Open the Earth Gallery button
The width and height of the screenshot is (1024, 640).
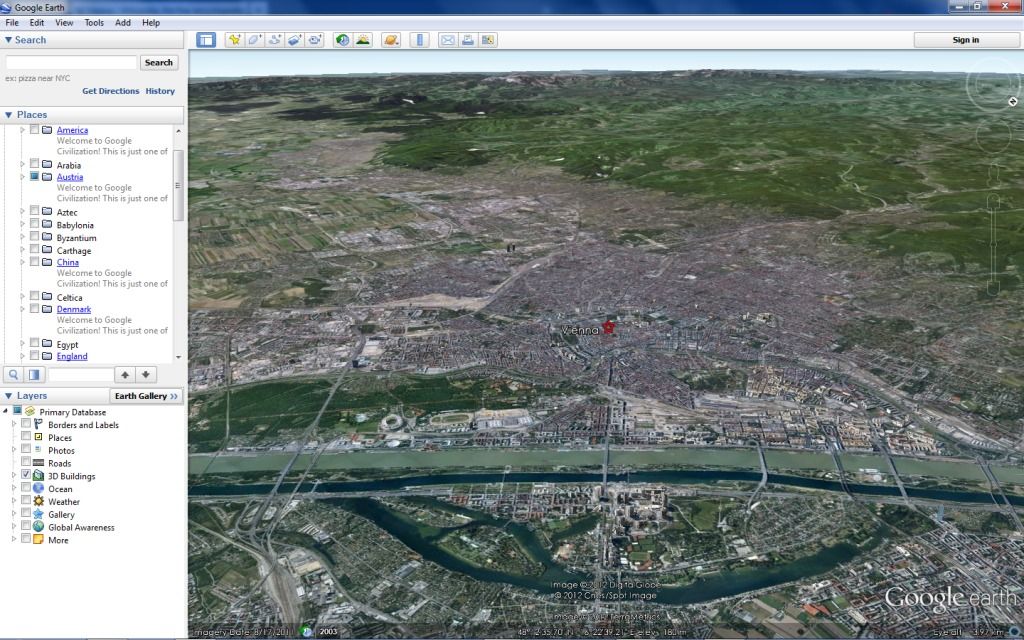tap(146, 396)
